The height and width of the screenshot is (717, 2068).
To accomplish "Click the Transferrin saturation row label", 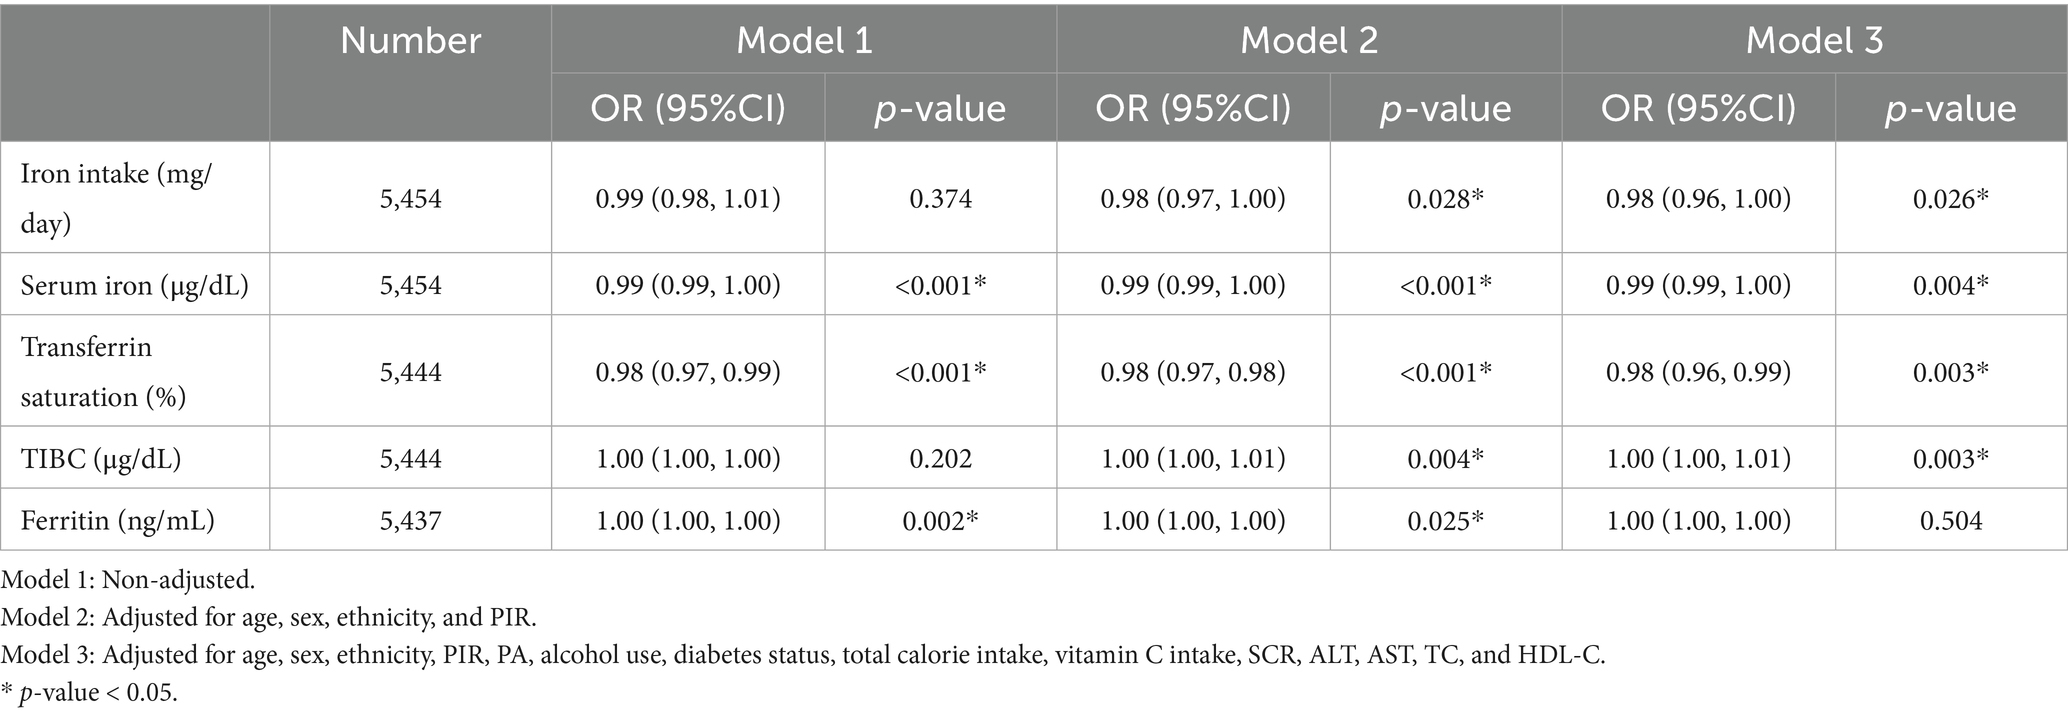I will tap(104, 372).
